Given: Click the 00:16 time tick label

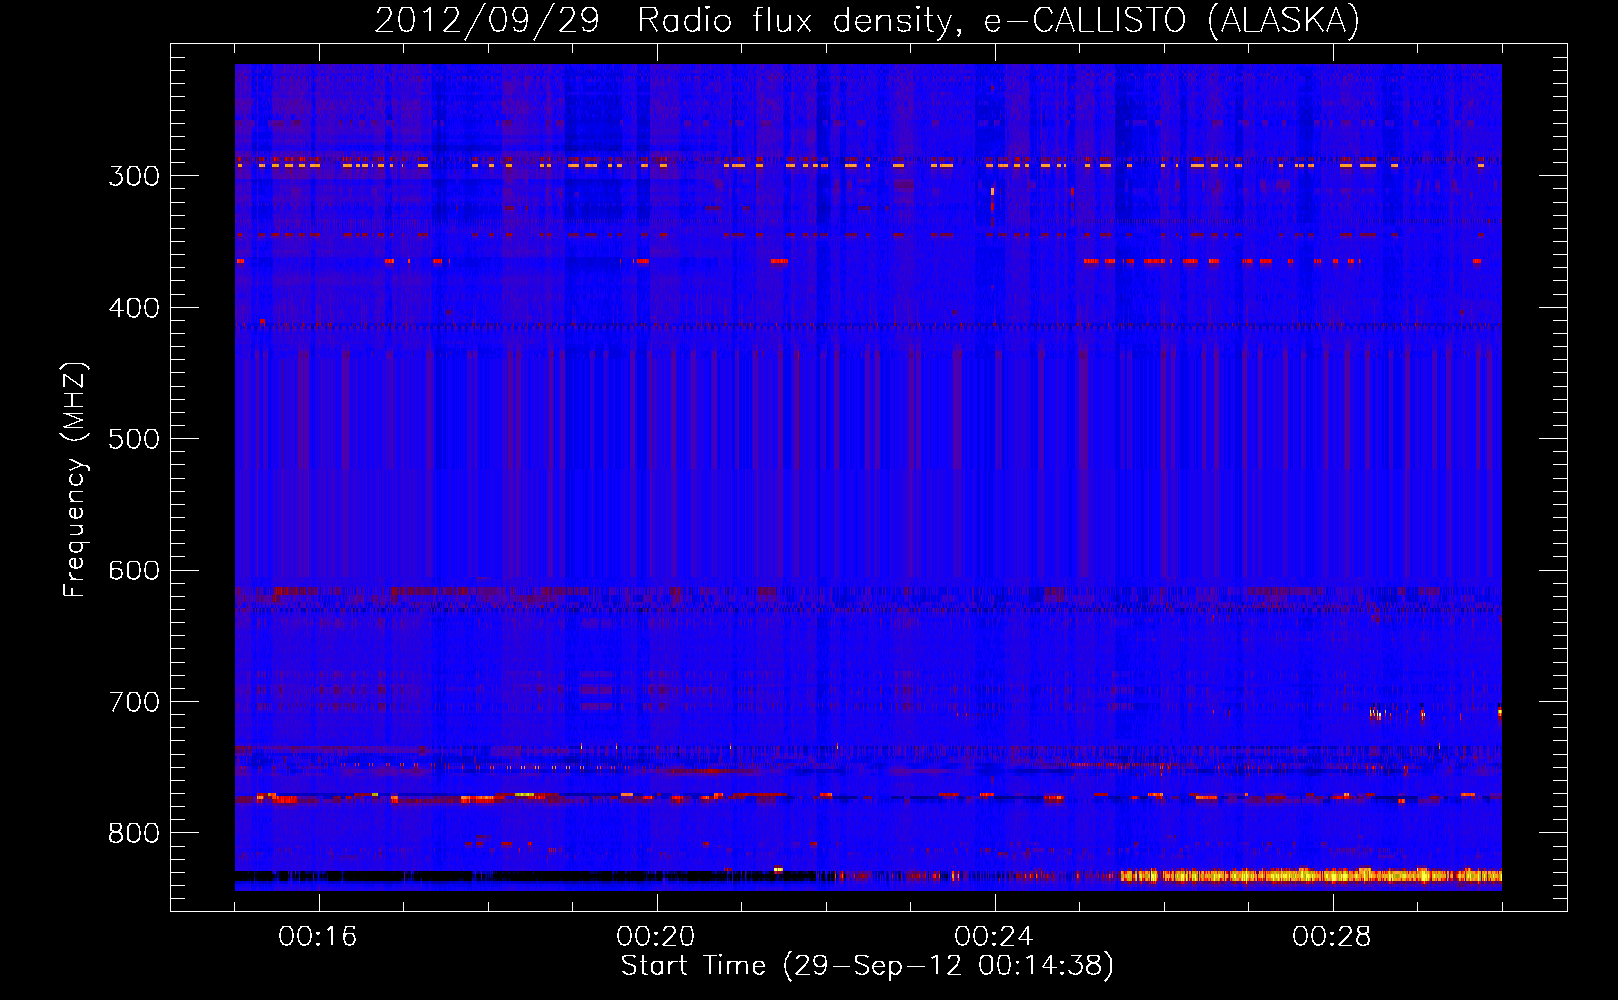Looking at the screenshot, I should (318, 936).
